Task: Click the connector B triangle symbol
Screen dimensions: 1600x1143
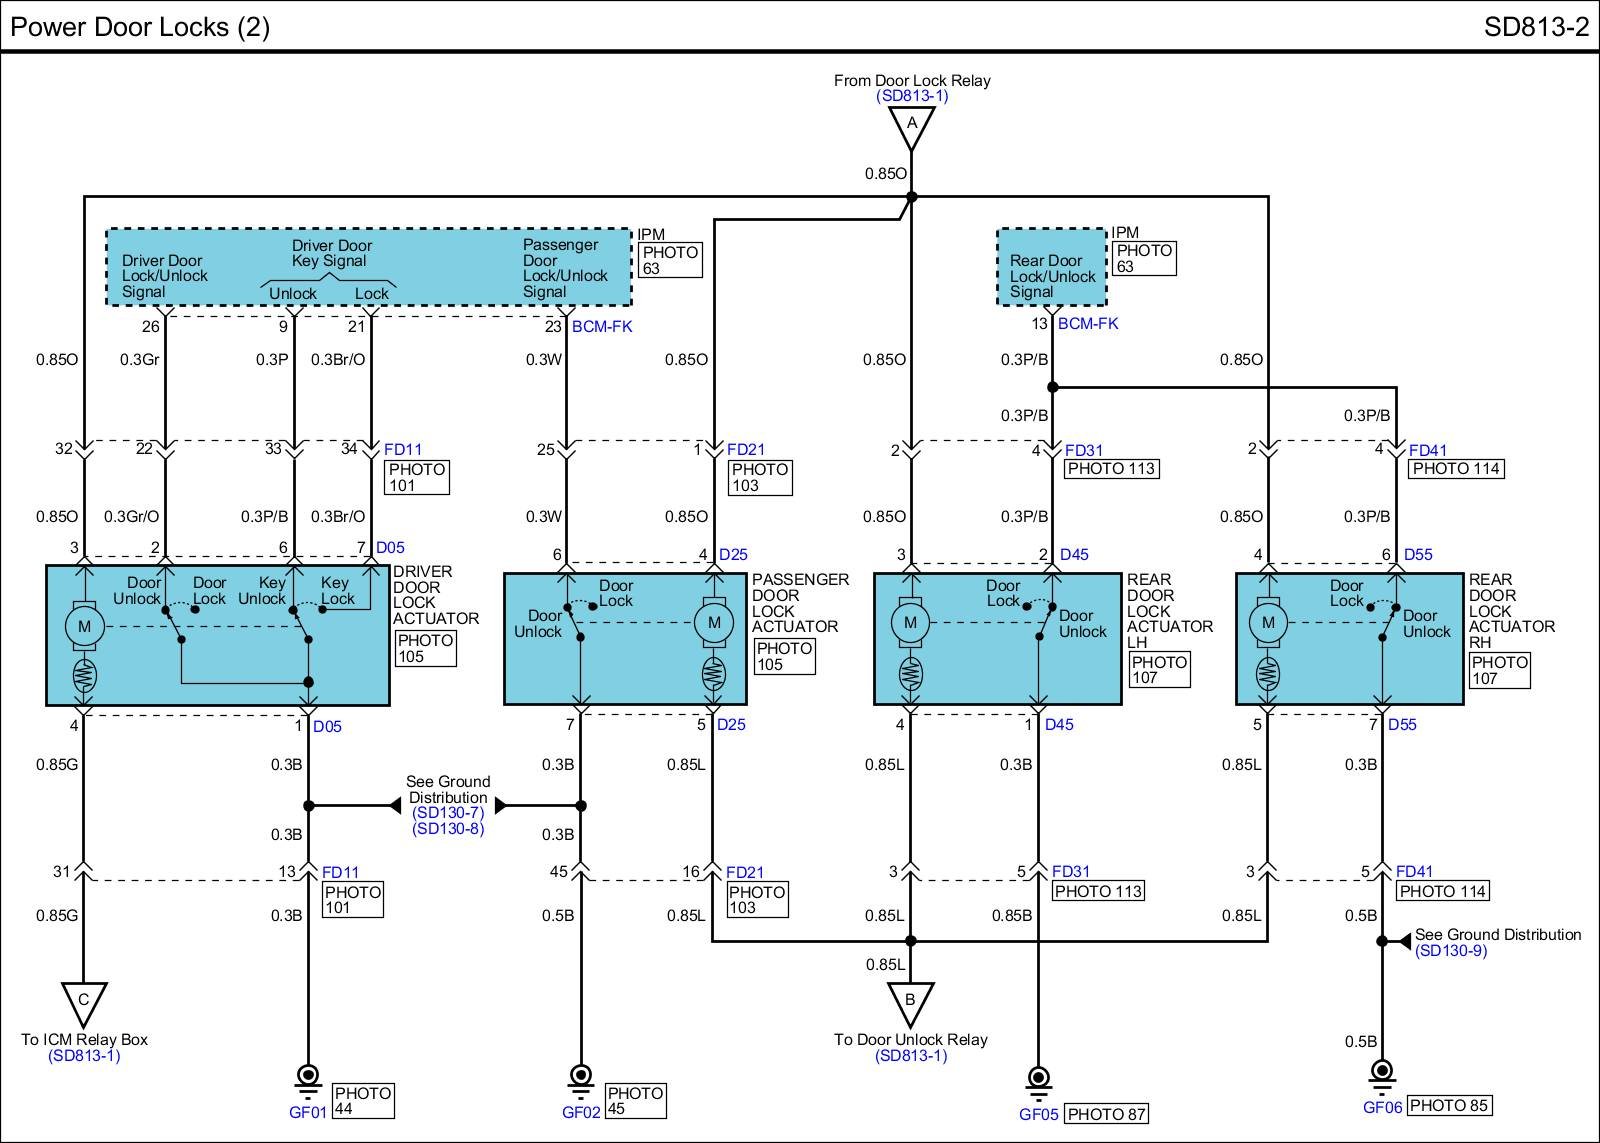Action: click(x=910, y=1002)
